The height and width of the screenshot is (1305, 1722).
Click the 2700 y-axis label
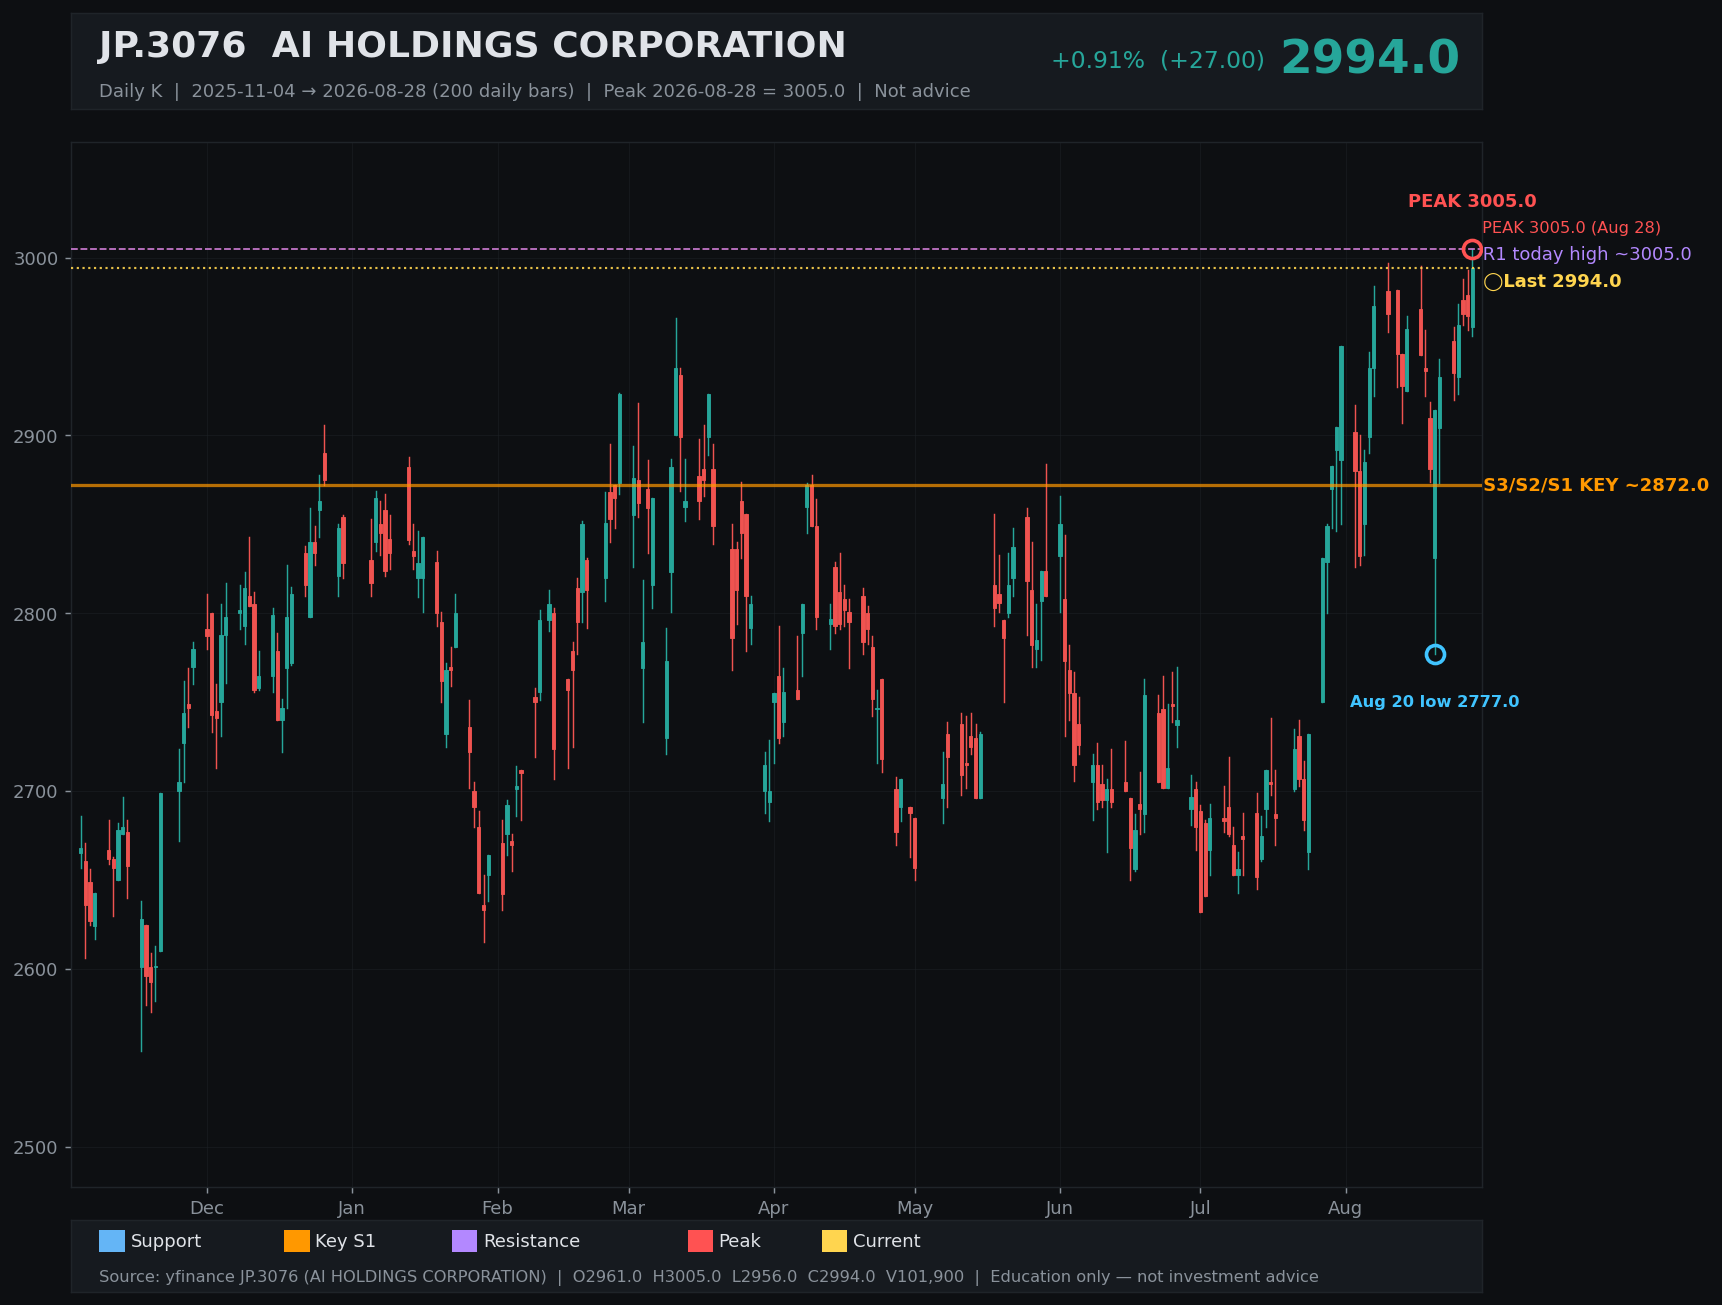coord(37,792)
